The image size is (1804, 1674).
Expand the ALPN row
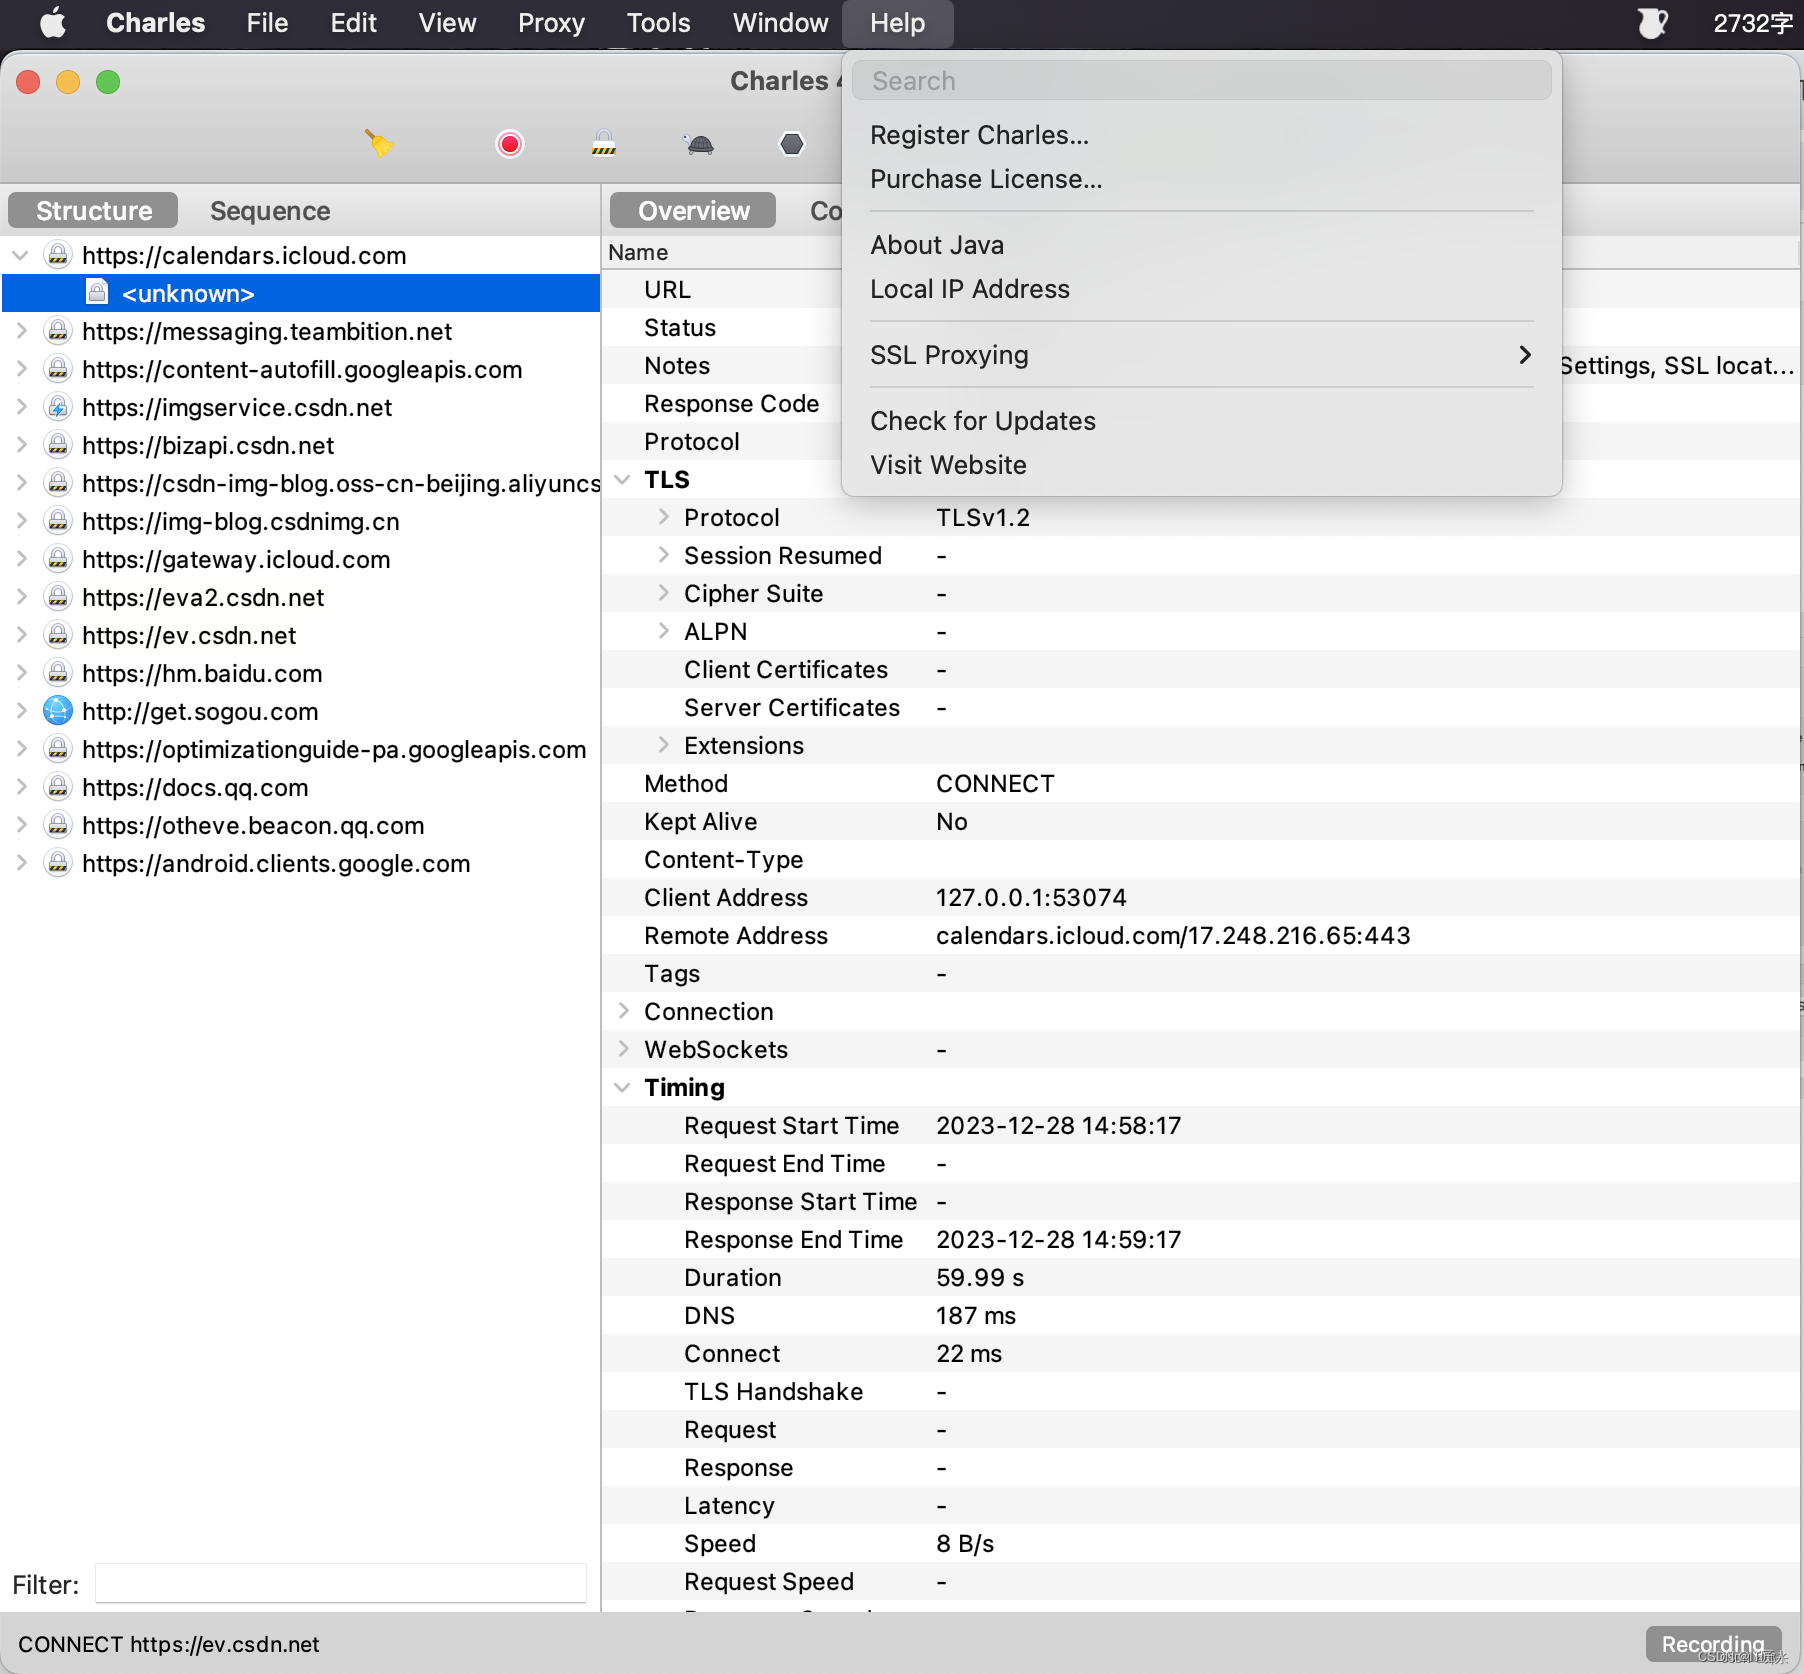tap(663, 631)
